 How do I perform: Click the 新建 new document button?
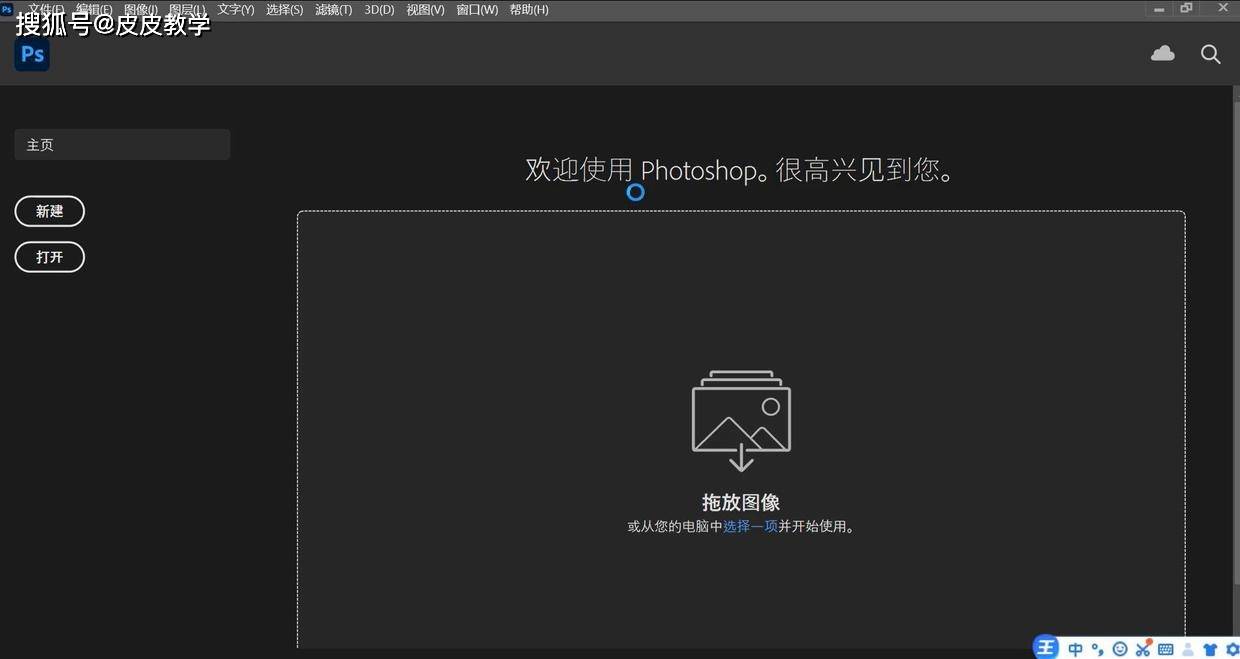[50, 211]
